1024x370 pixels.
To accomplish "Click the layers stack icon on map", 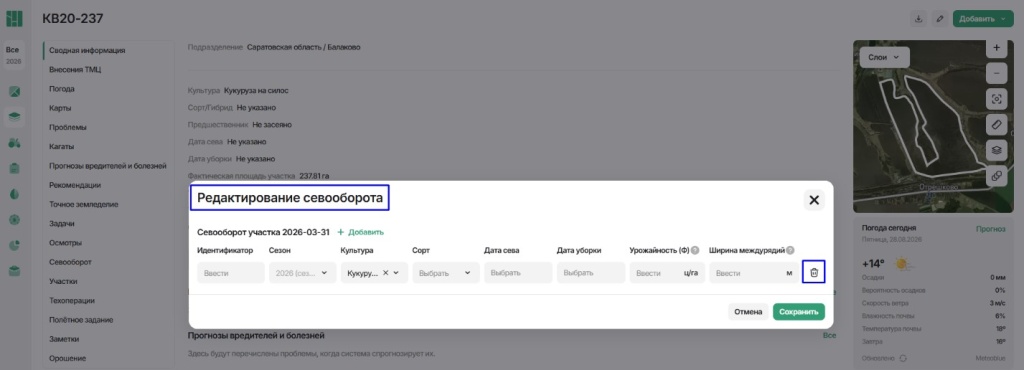I will pos(996,149).
